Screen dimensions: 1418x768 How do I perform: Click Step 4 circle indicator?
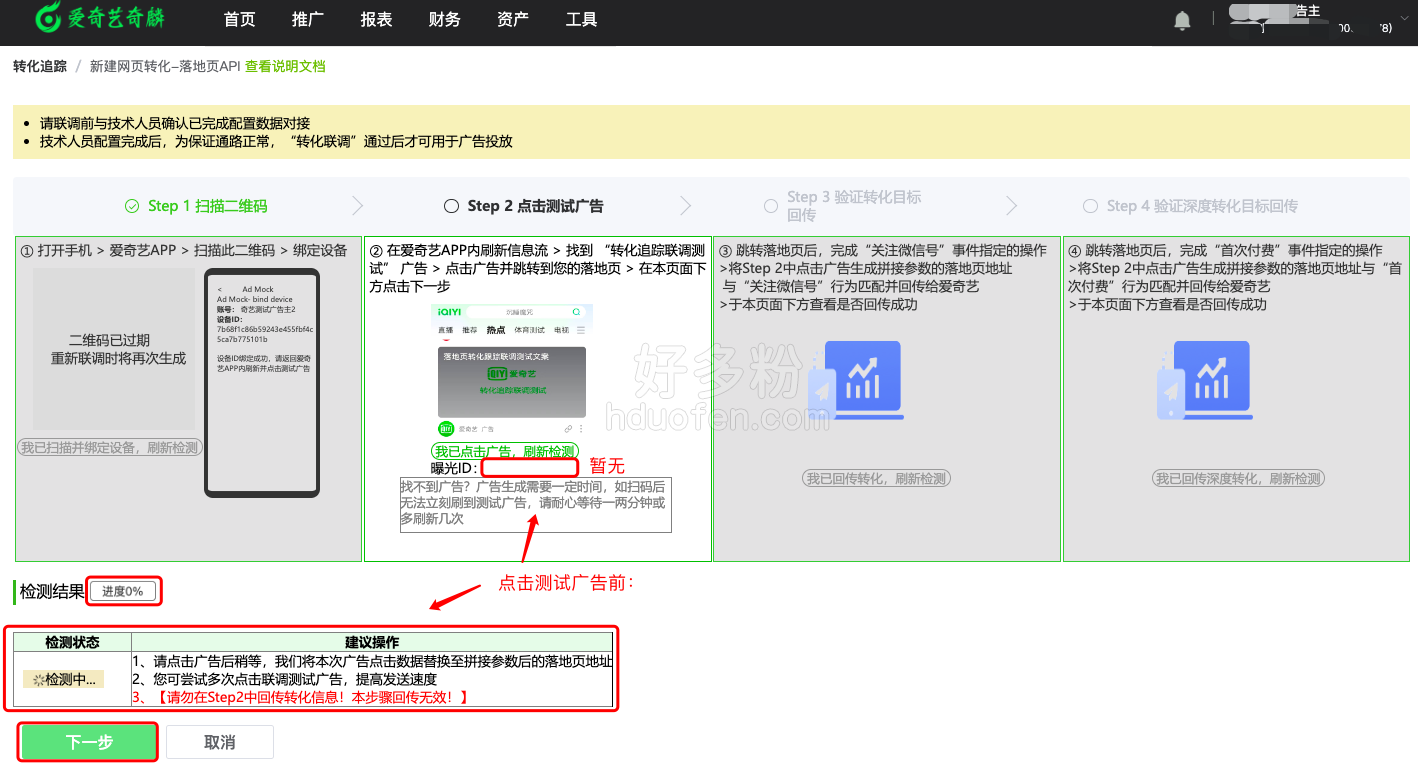pos(1090,206)
